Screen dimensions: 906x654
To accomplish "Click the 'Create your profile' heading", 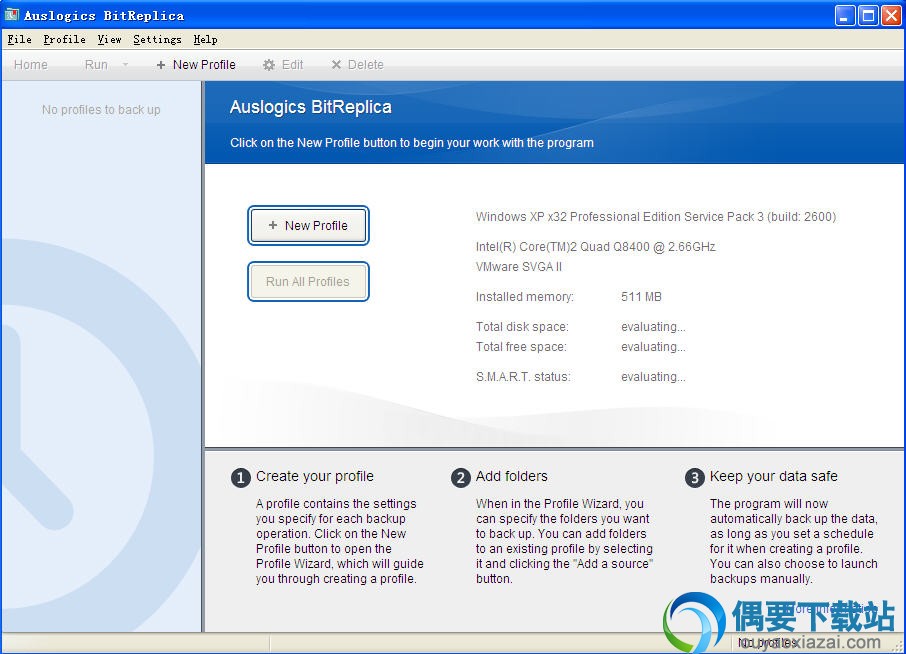I will pos(315,476).
